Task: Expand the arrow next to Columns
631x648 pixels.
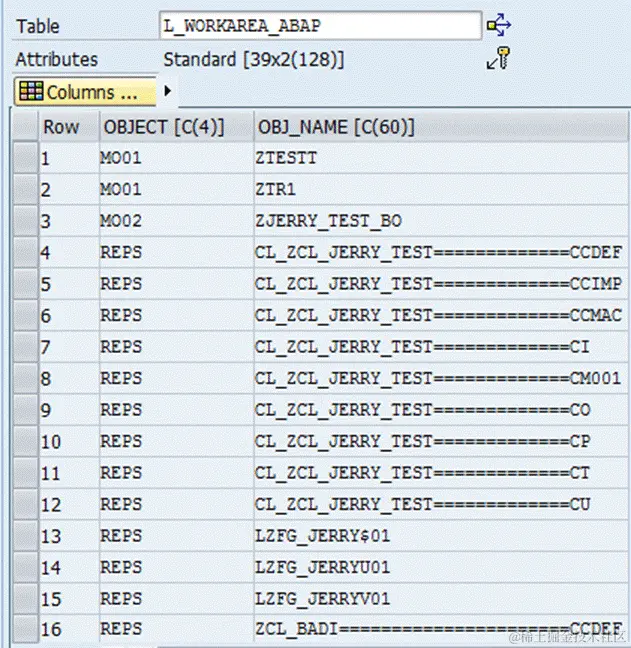Action: (167, 91)
